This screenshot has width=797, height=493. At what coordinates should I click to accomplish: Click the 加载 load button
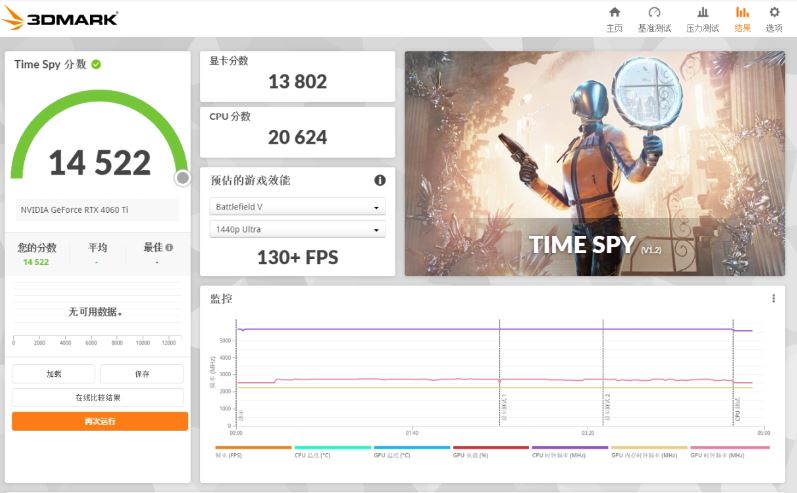pos(54,373)
